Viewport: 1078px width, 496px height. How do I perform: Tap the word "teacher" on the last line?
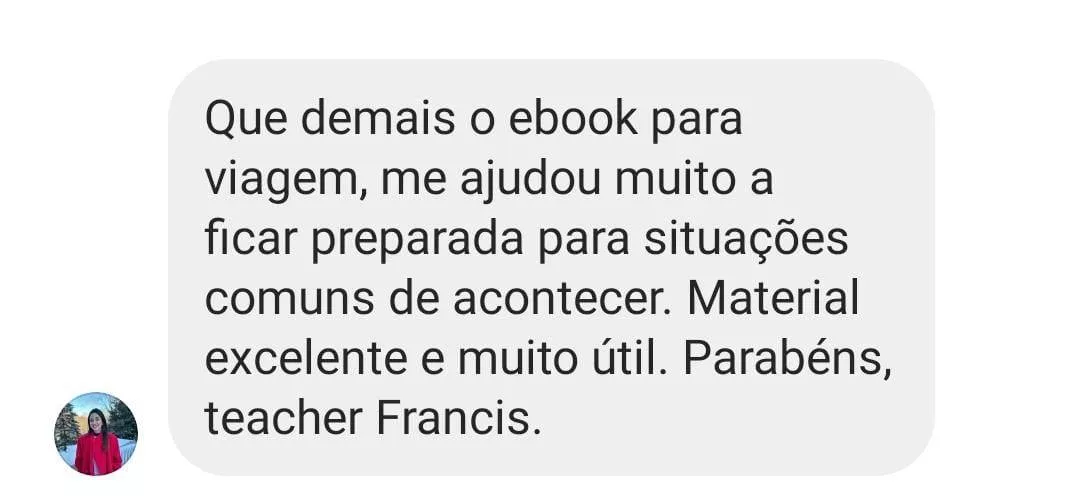pyautogui.click(x=284, y=418)
